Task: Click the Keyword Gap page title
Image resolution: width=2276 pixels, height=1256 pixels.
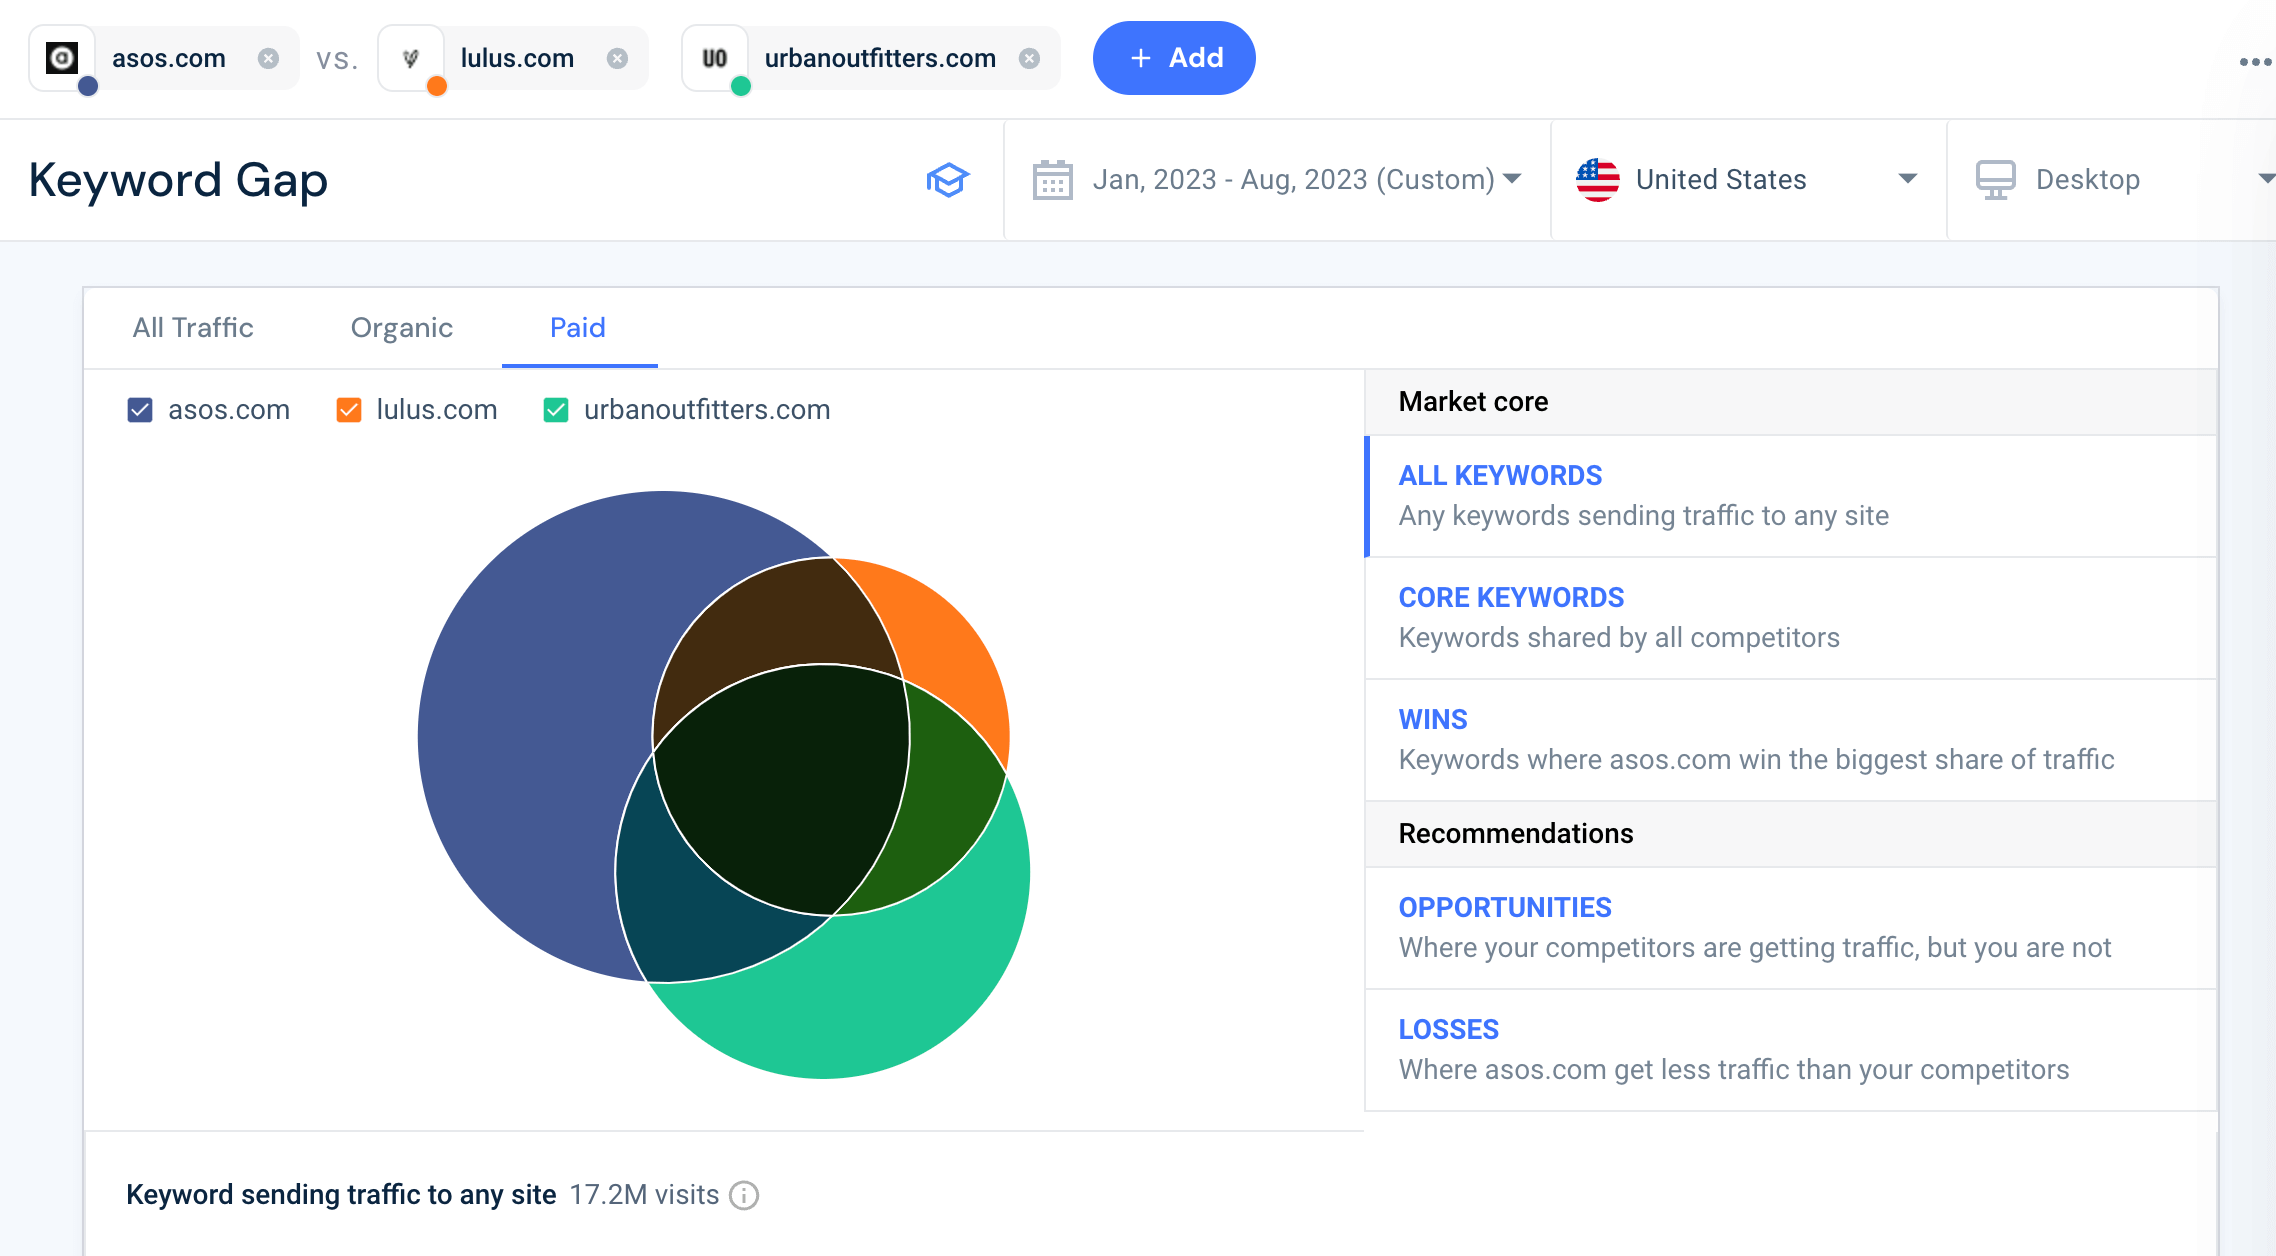Action: 178,181
